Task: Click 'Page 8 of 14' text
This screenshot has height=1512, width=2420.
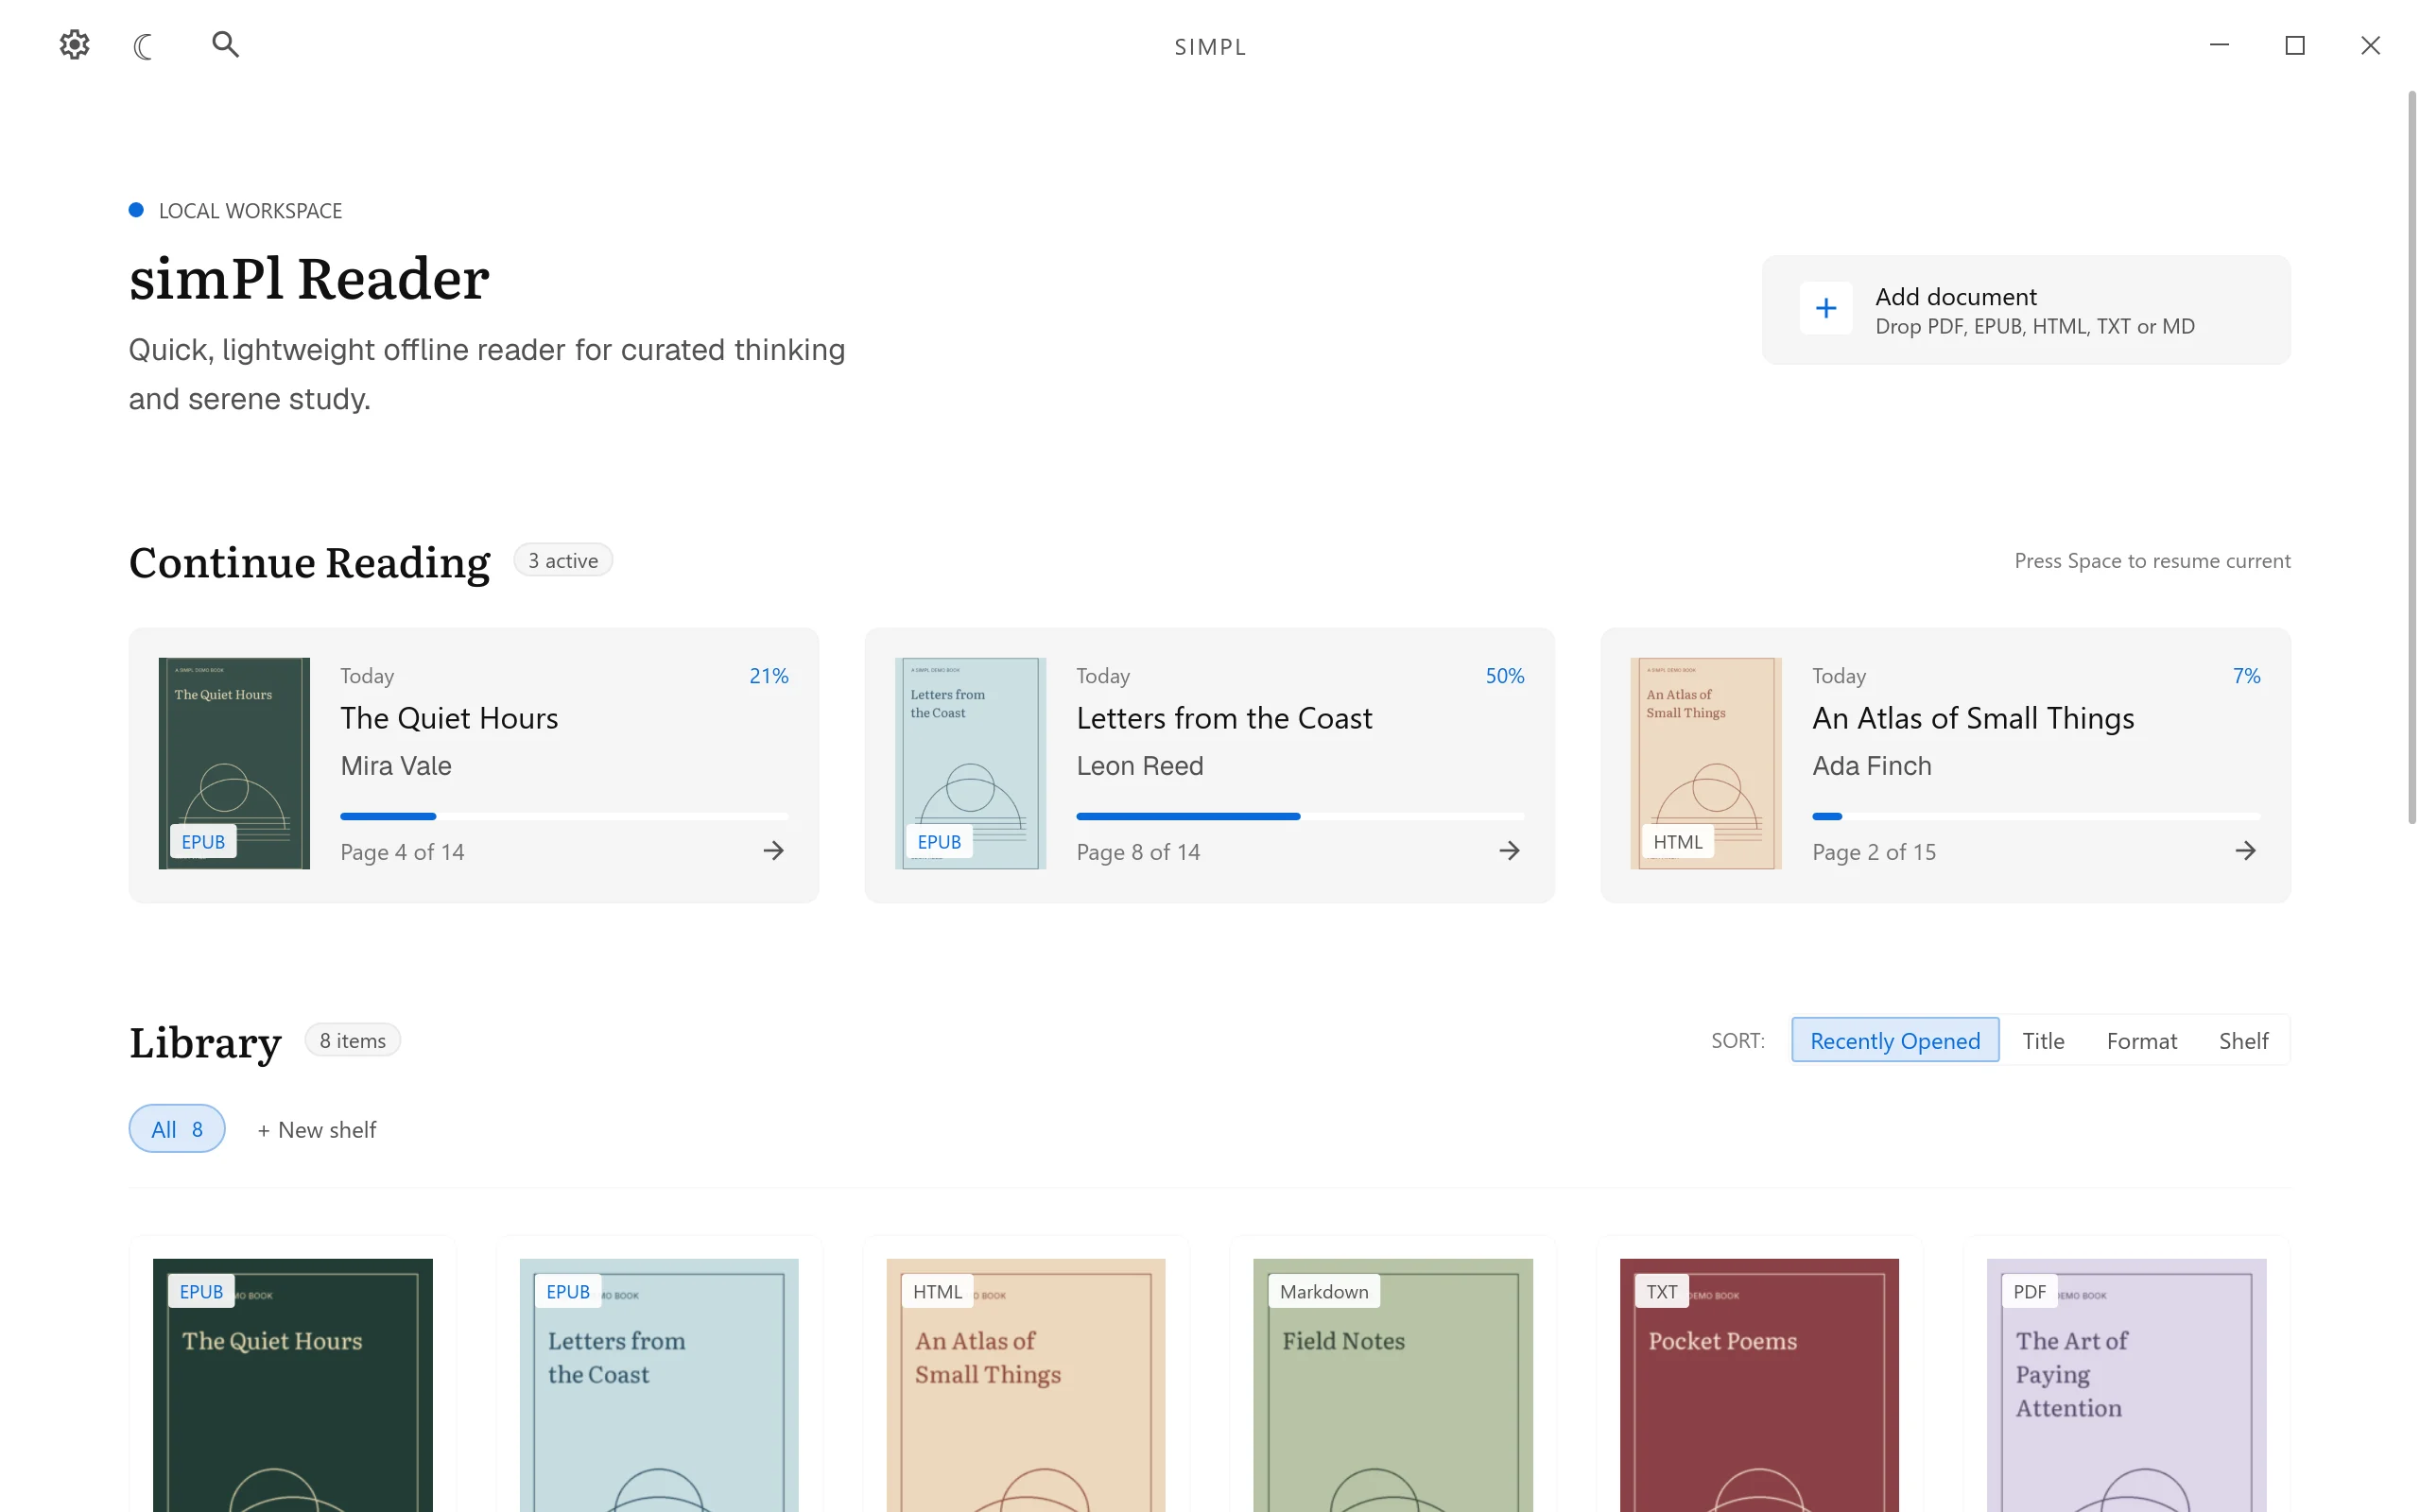Action: pyautogui.click(x=1138, y=852)
